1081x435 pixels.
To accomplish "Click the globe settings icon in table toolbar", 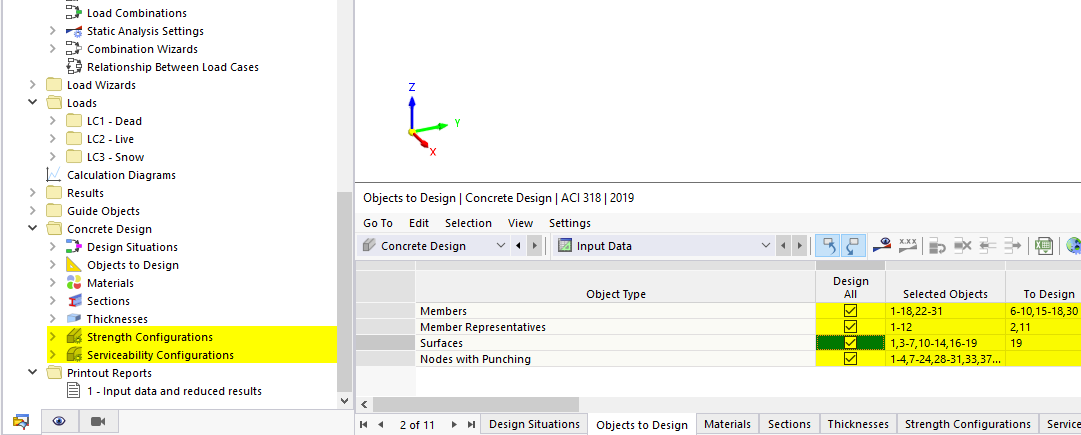I will (1073, 245).
